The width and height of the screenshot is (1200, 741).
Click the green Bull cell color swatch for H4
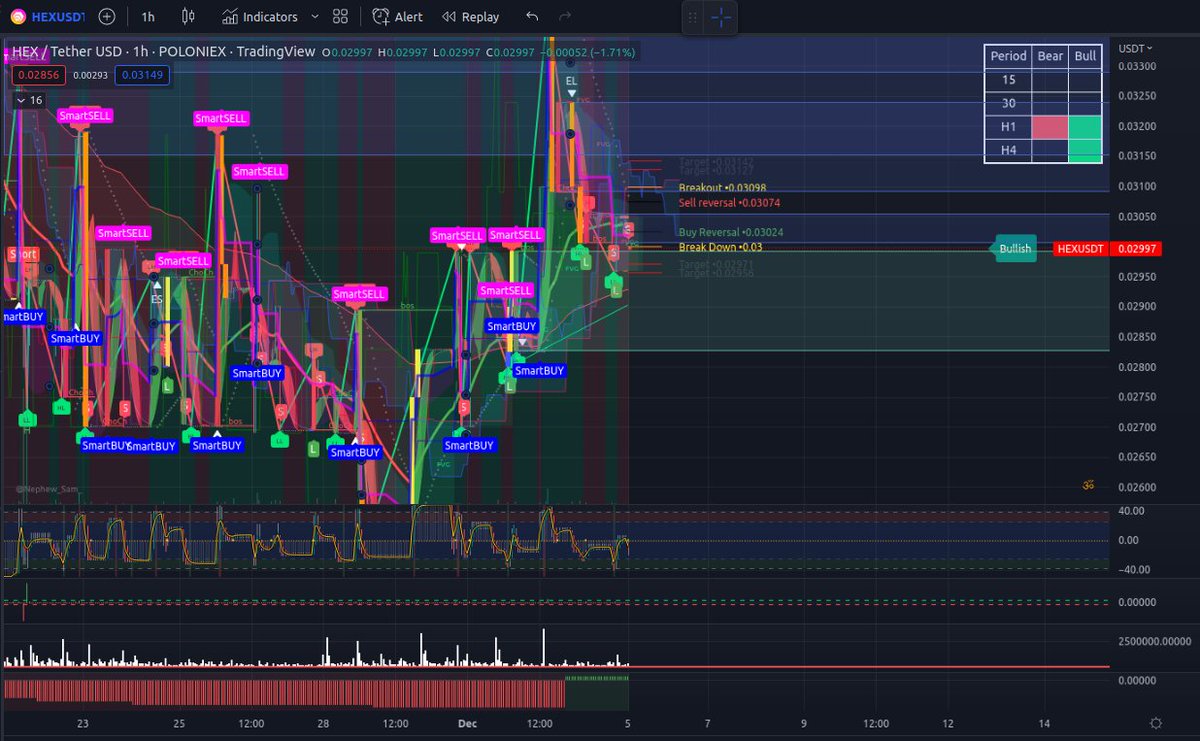click(1084, 150)
